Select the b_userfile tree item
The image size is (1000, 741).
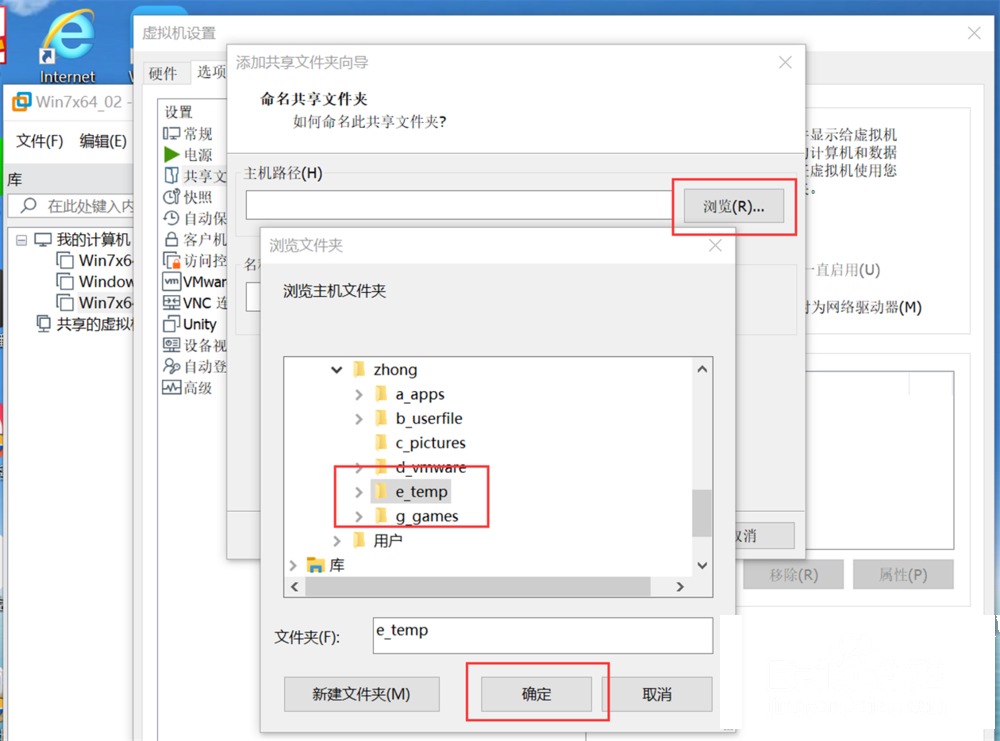[429, 418]
